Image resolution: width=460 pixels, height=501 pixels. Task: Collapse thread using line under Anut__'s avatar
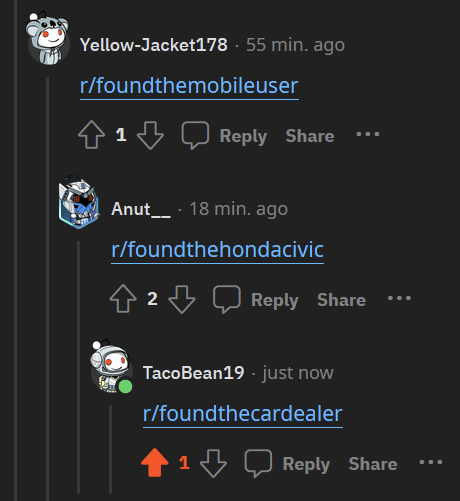click(79, 367)
